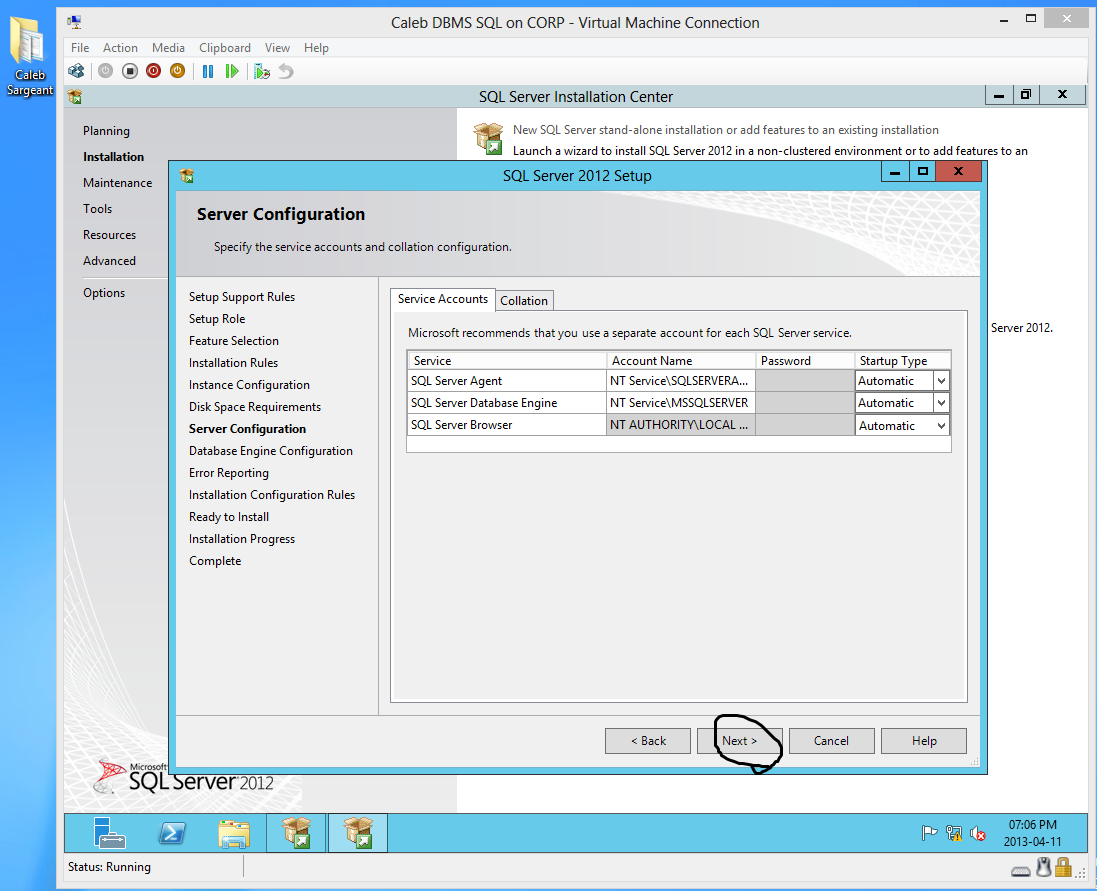Switch to the Collation tab
Viewport: 1097px width, 891px height.
point(524,301)
